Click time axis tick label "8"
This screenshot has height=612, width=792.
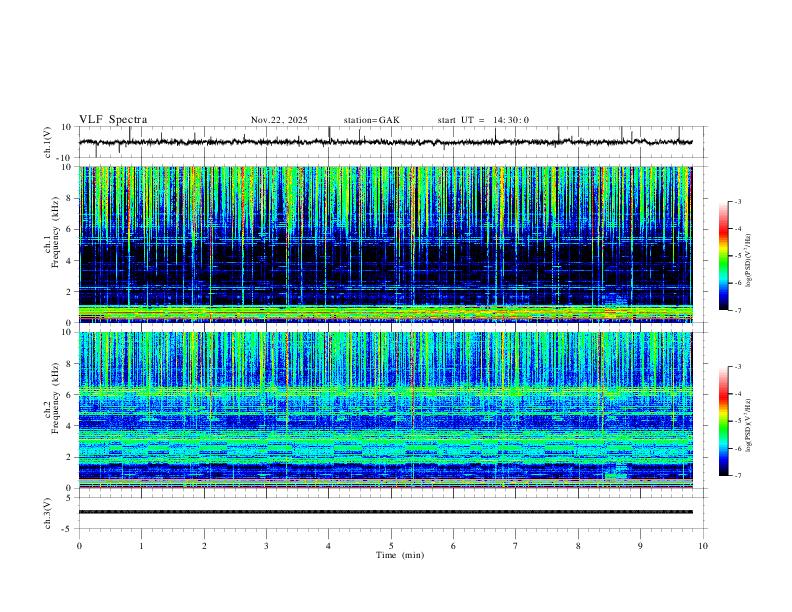578,546
